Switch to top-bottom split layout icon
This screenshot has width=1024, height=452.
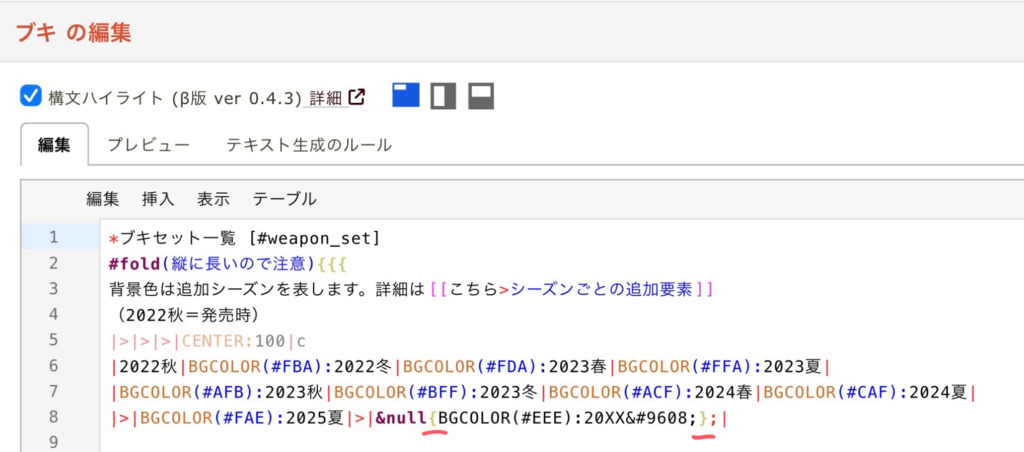pyautogui.click(x=481, y=96)
